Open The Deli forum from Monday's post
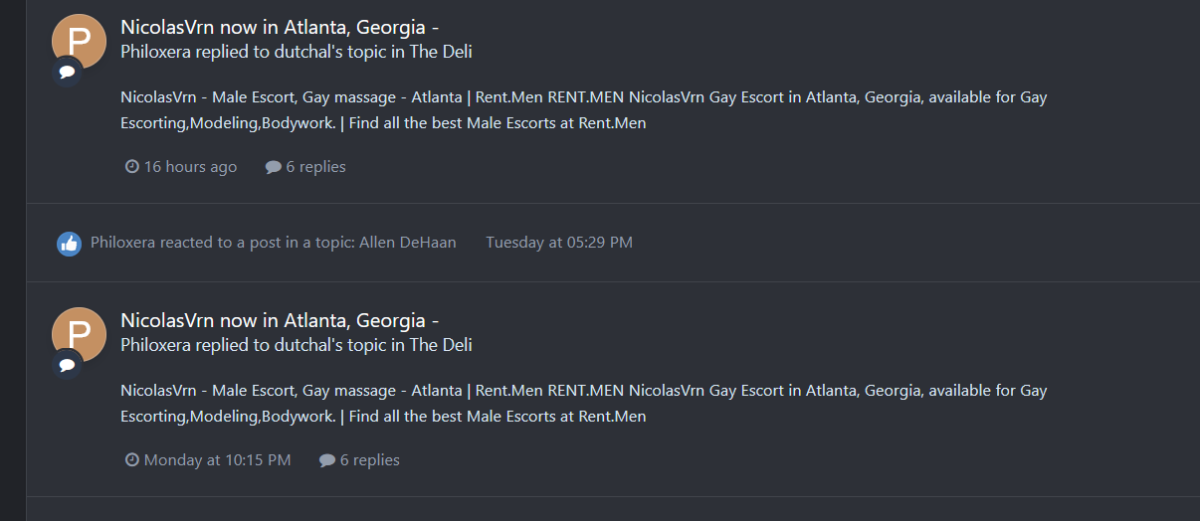The width and height of the screenshot is (1200, 521). pyautogui.click(x=441, y=345)
